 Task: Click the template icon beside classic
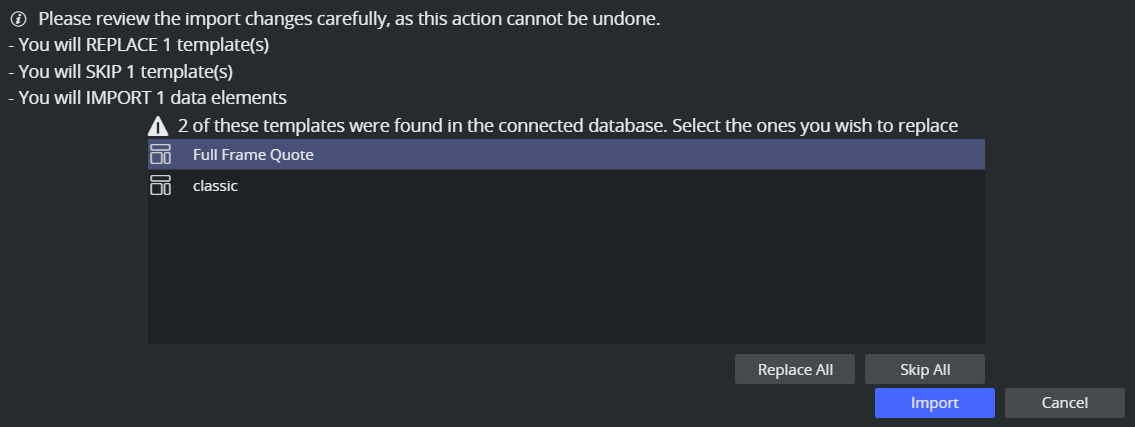click(160, 186)
